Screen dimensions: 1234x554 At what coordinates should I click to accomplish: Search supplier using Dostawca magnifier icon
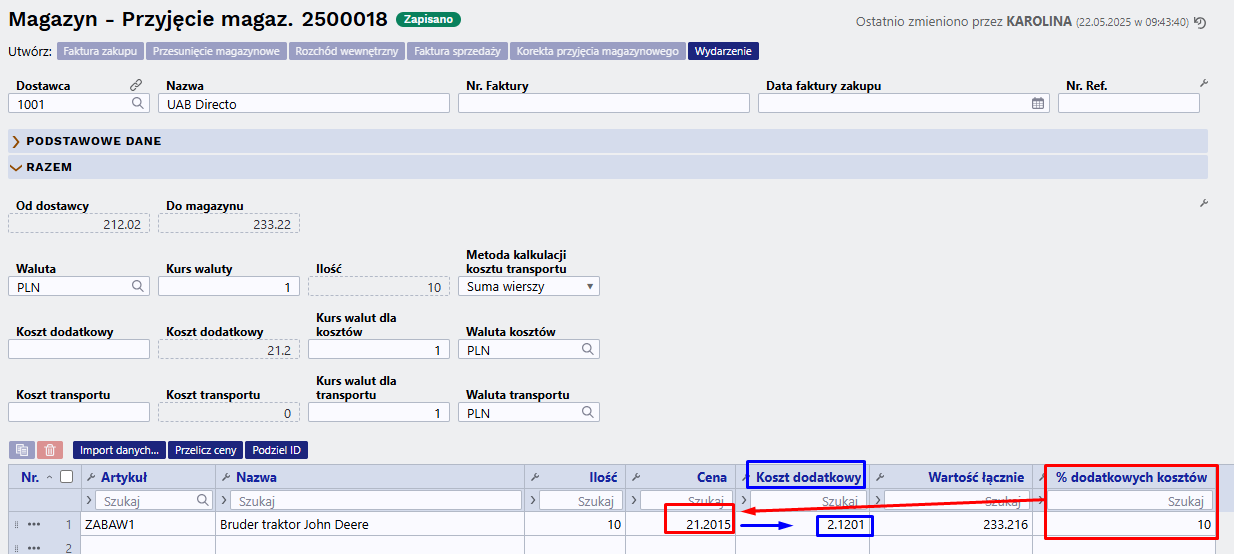pos(137,103)
